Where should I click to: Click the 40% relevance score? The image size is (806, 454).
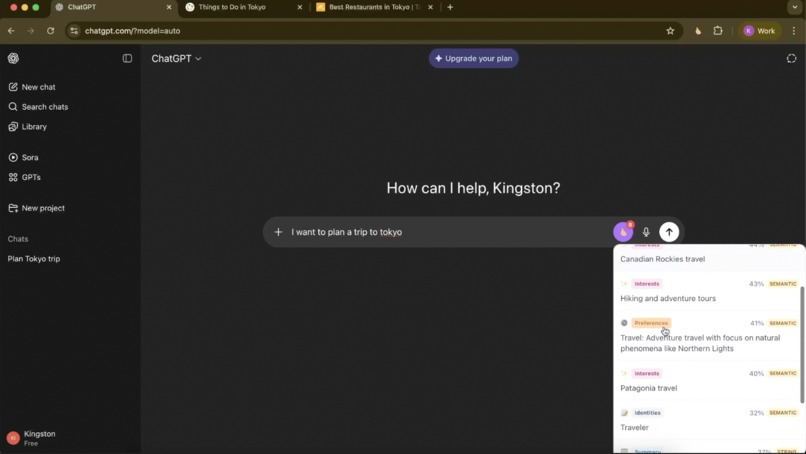tap(756, 373)
